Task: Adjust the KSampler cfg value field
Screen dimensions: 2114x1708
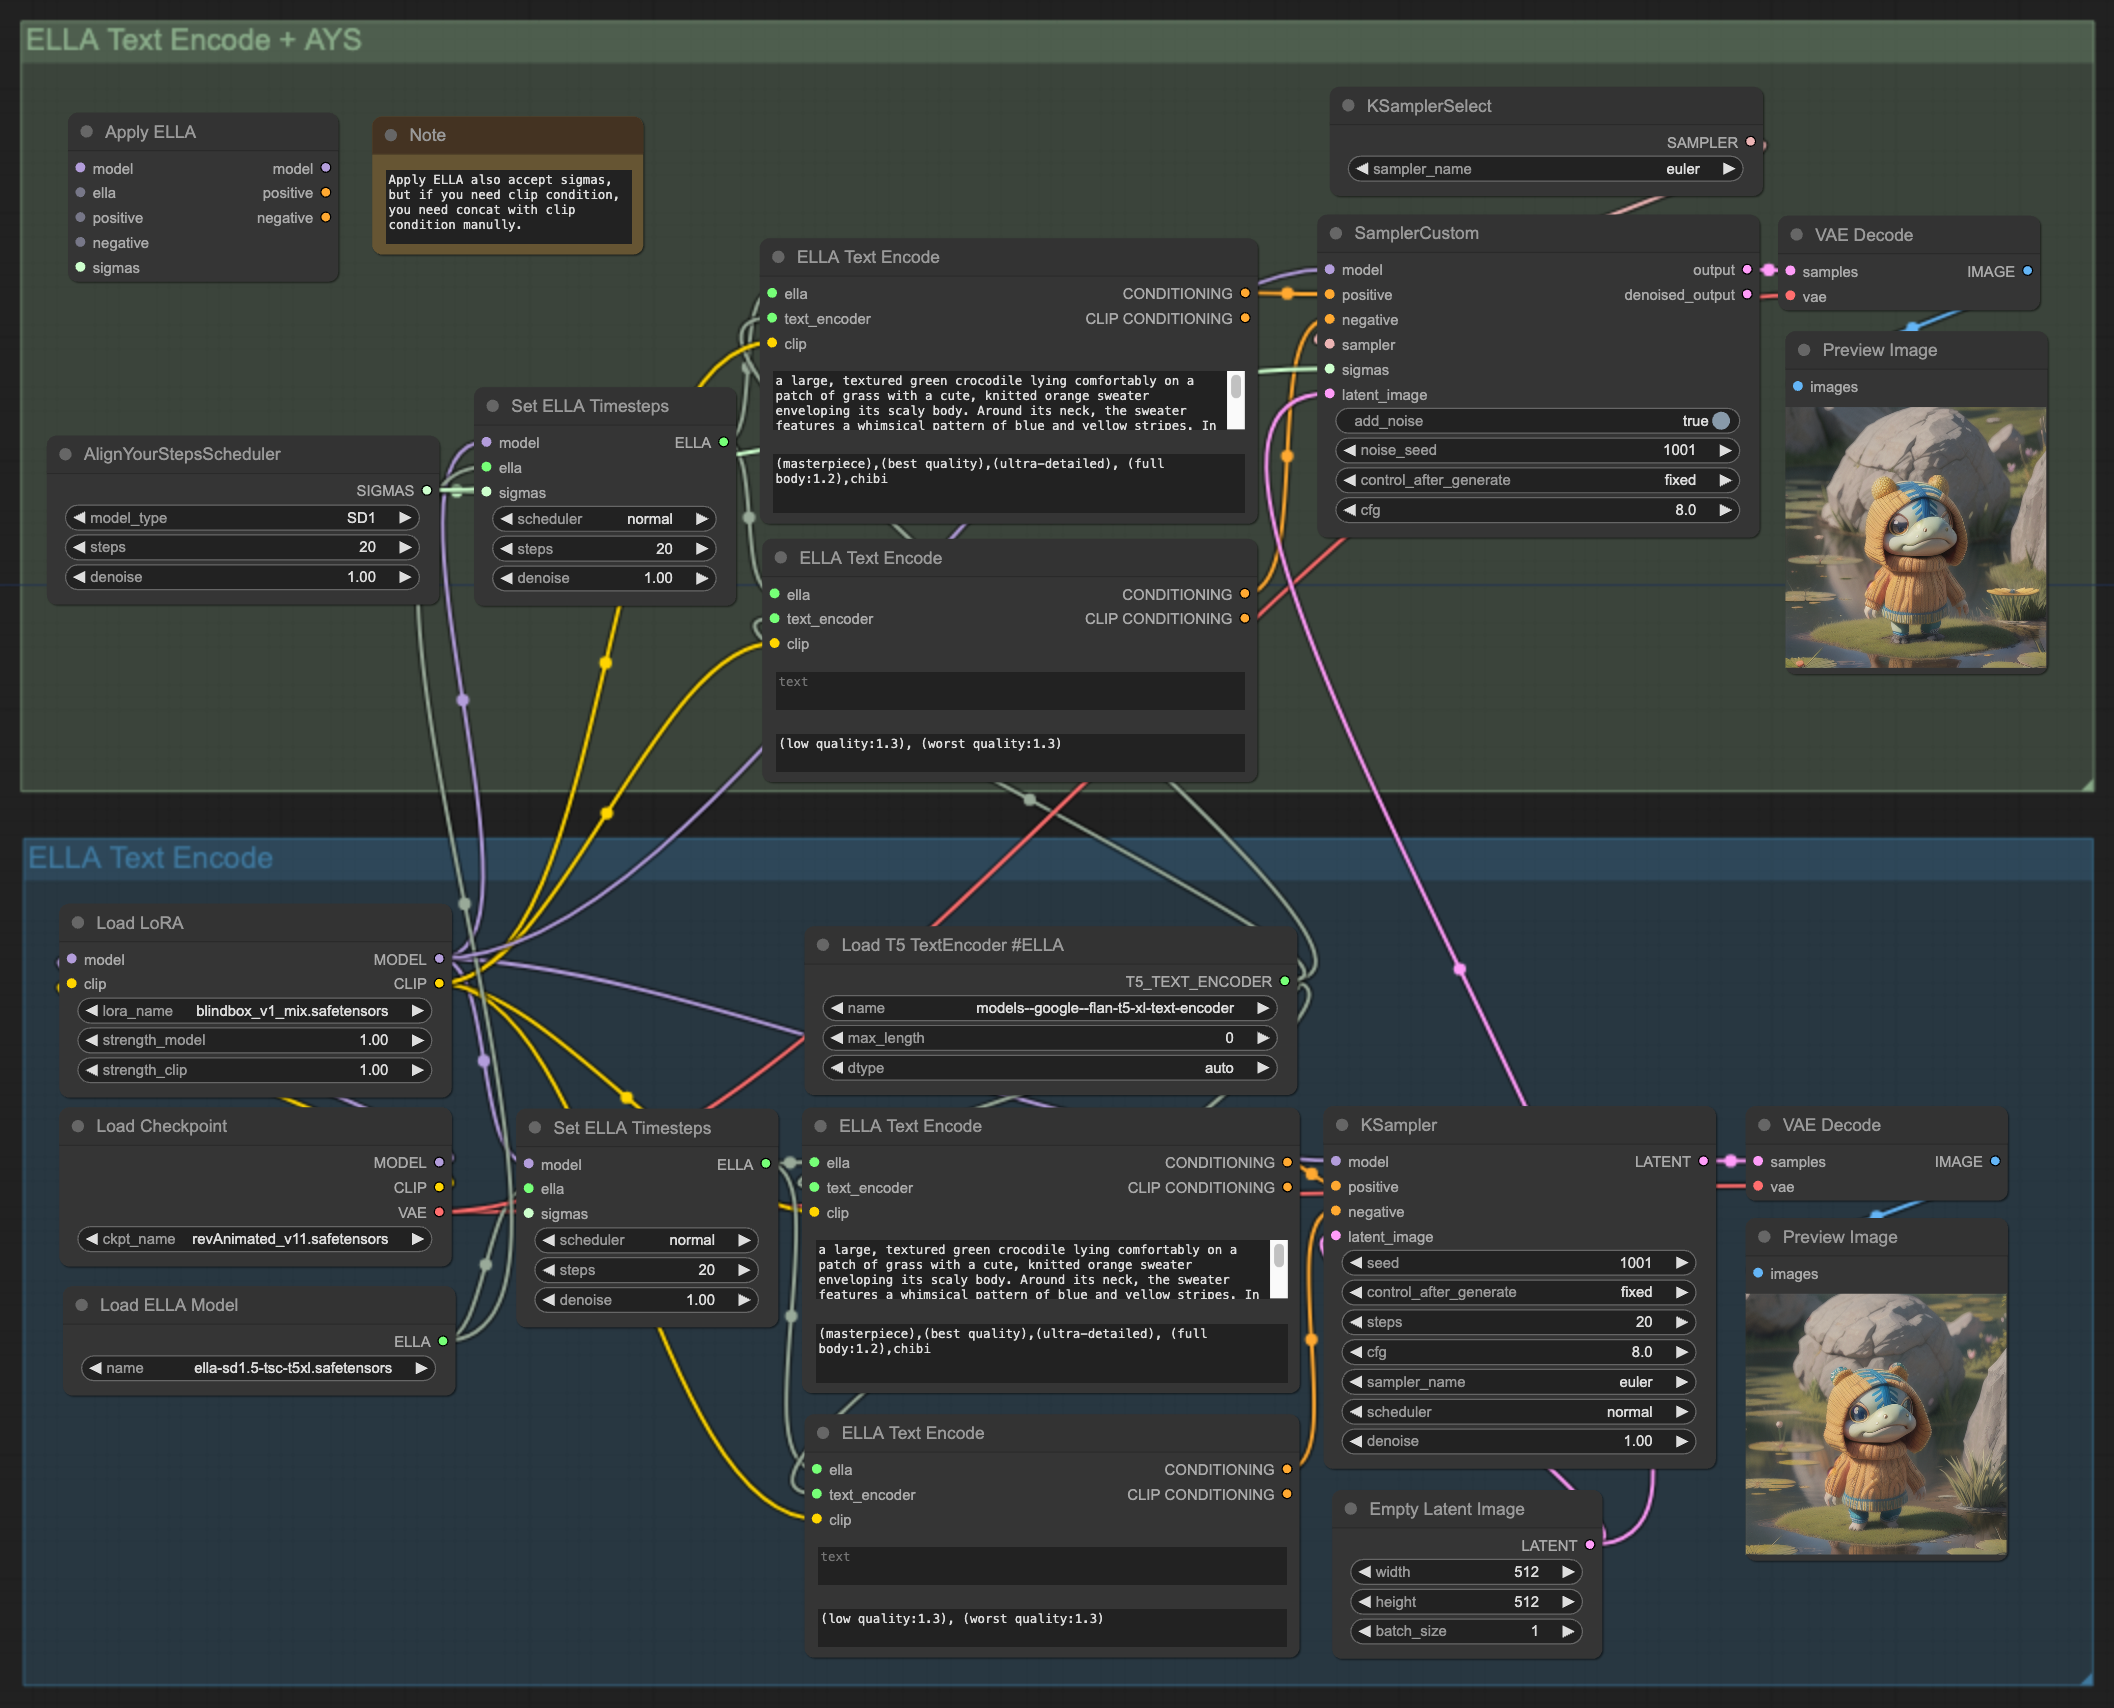Action: tap(1517, 1352)
